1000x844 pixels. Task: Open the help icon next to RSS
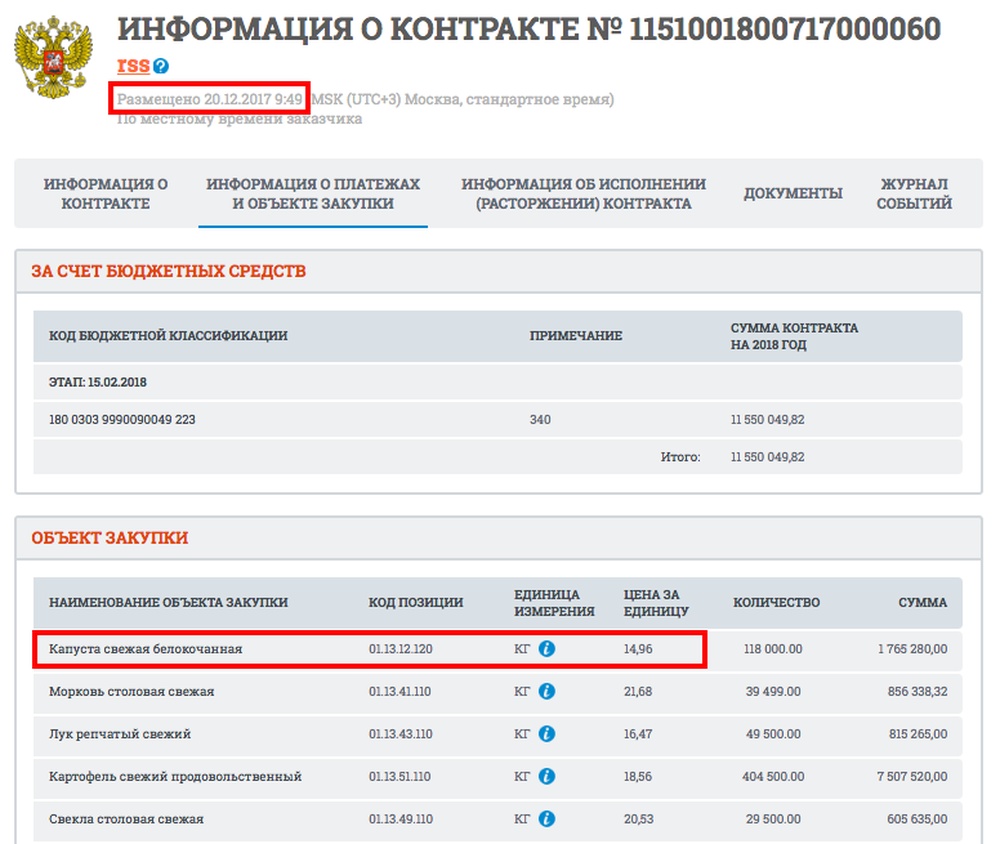(x=161, y=67)
